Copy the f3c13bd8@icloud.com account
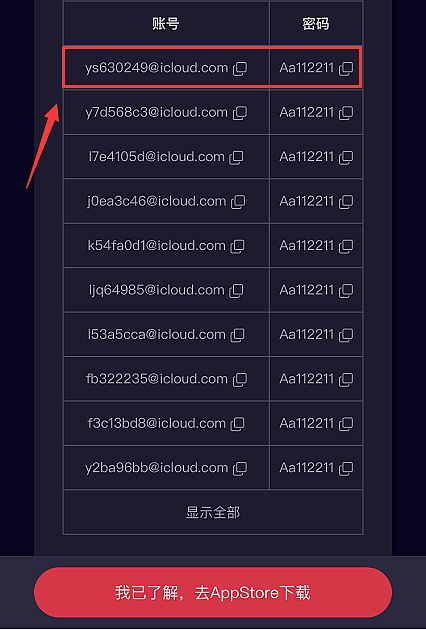Screen dimensions: 426x630 [238, 424]
